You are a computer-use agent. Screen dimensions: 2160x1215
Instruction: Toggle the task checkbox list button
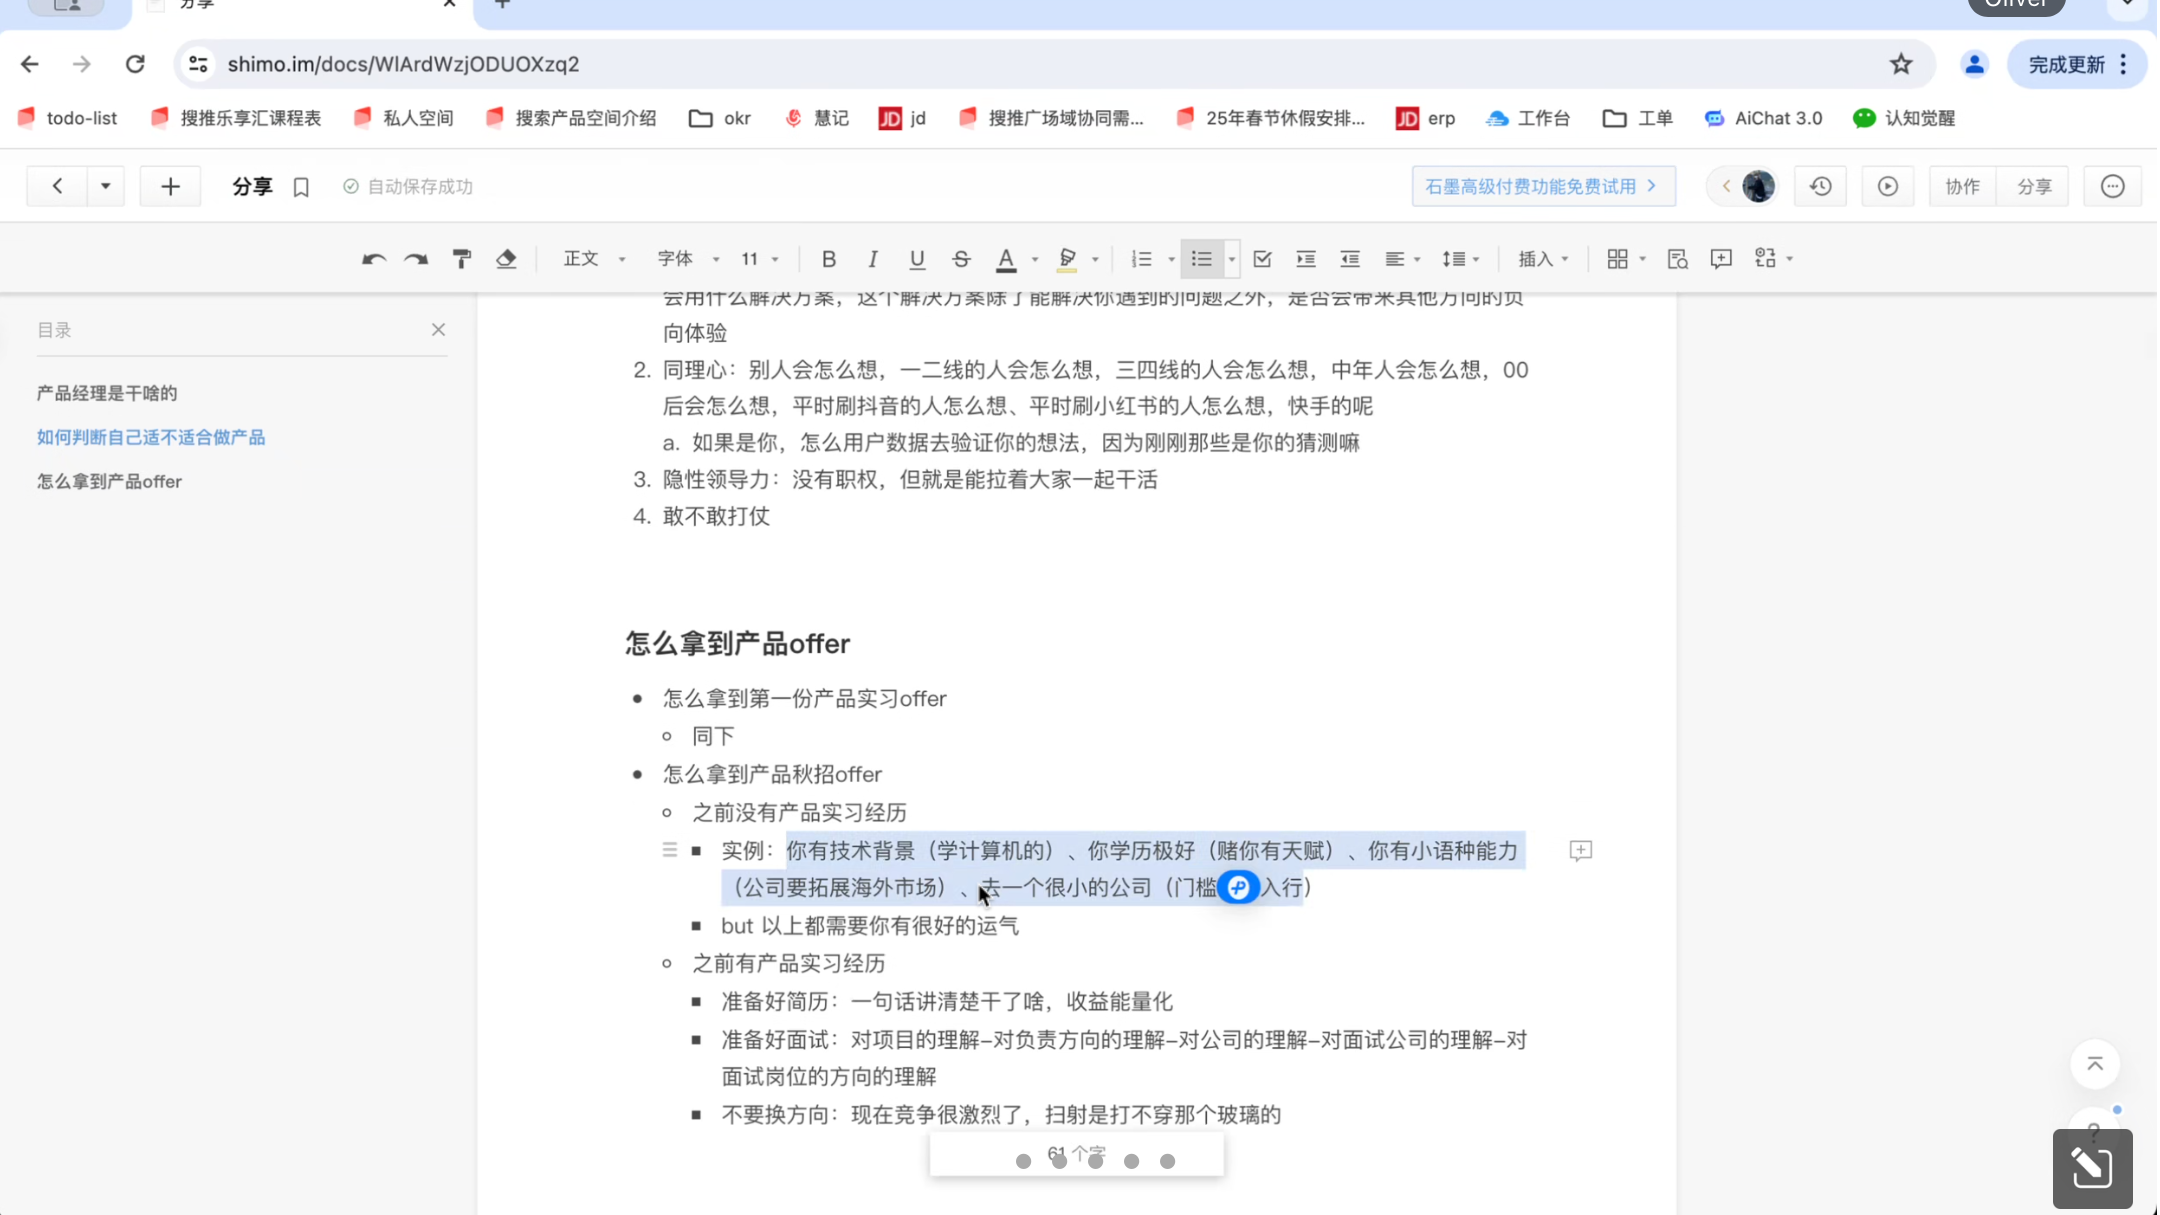coord(1262,259)
